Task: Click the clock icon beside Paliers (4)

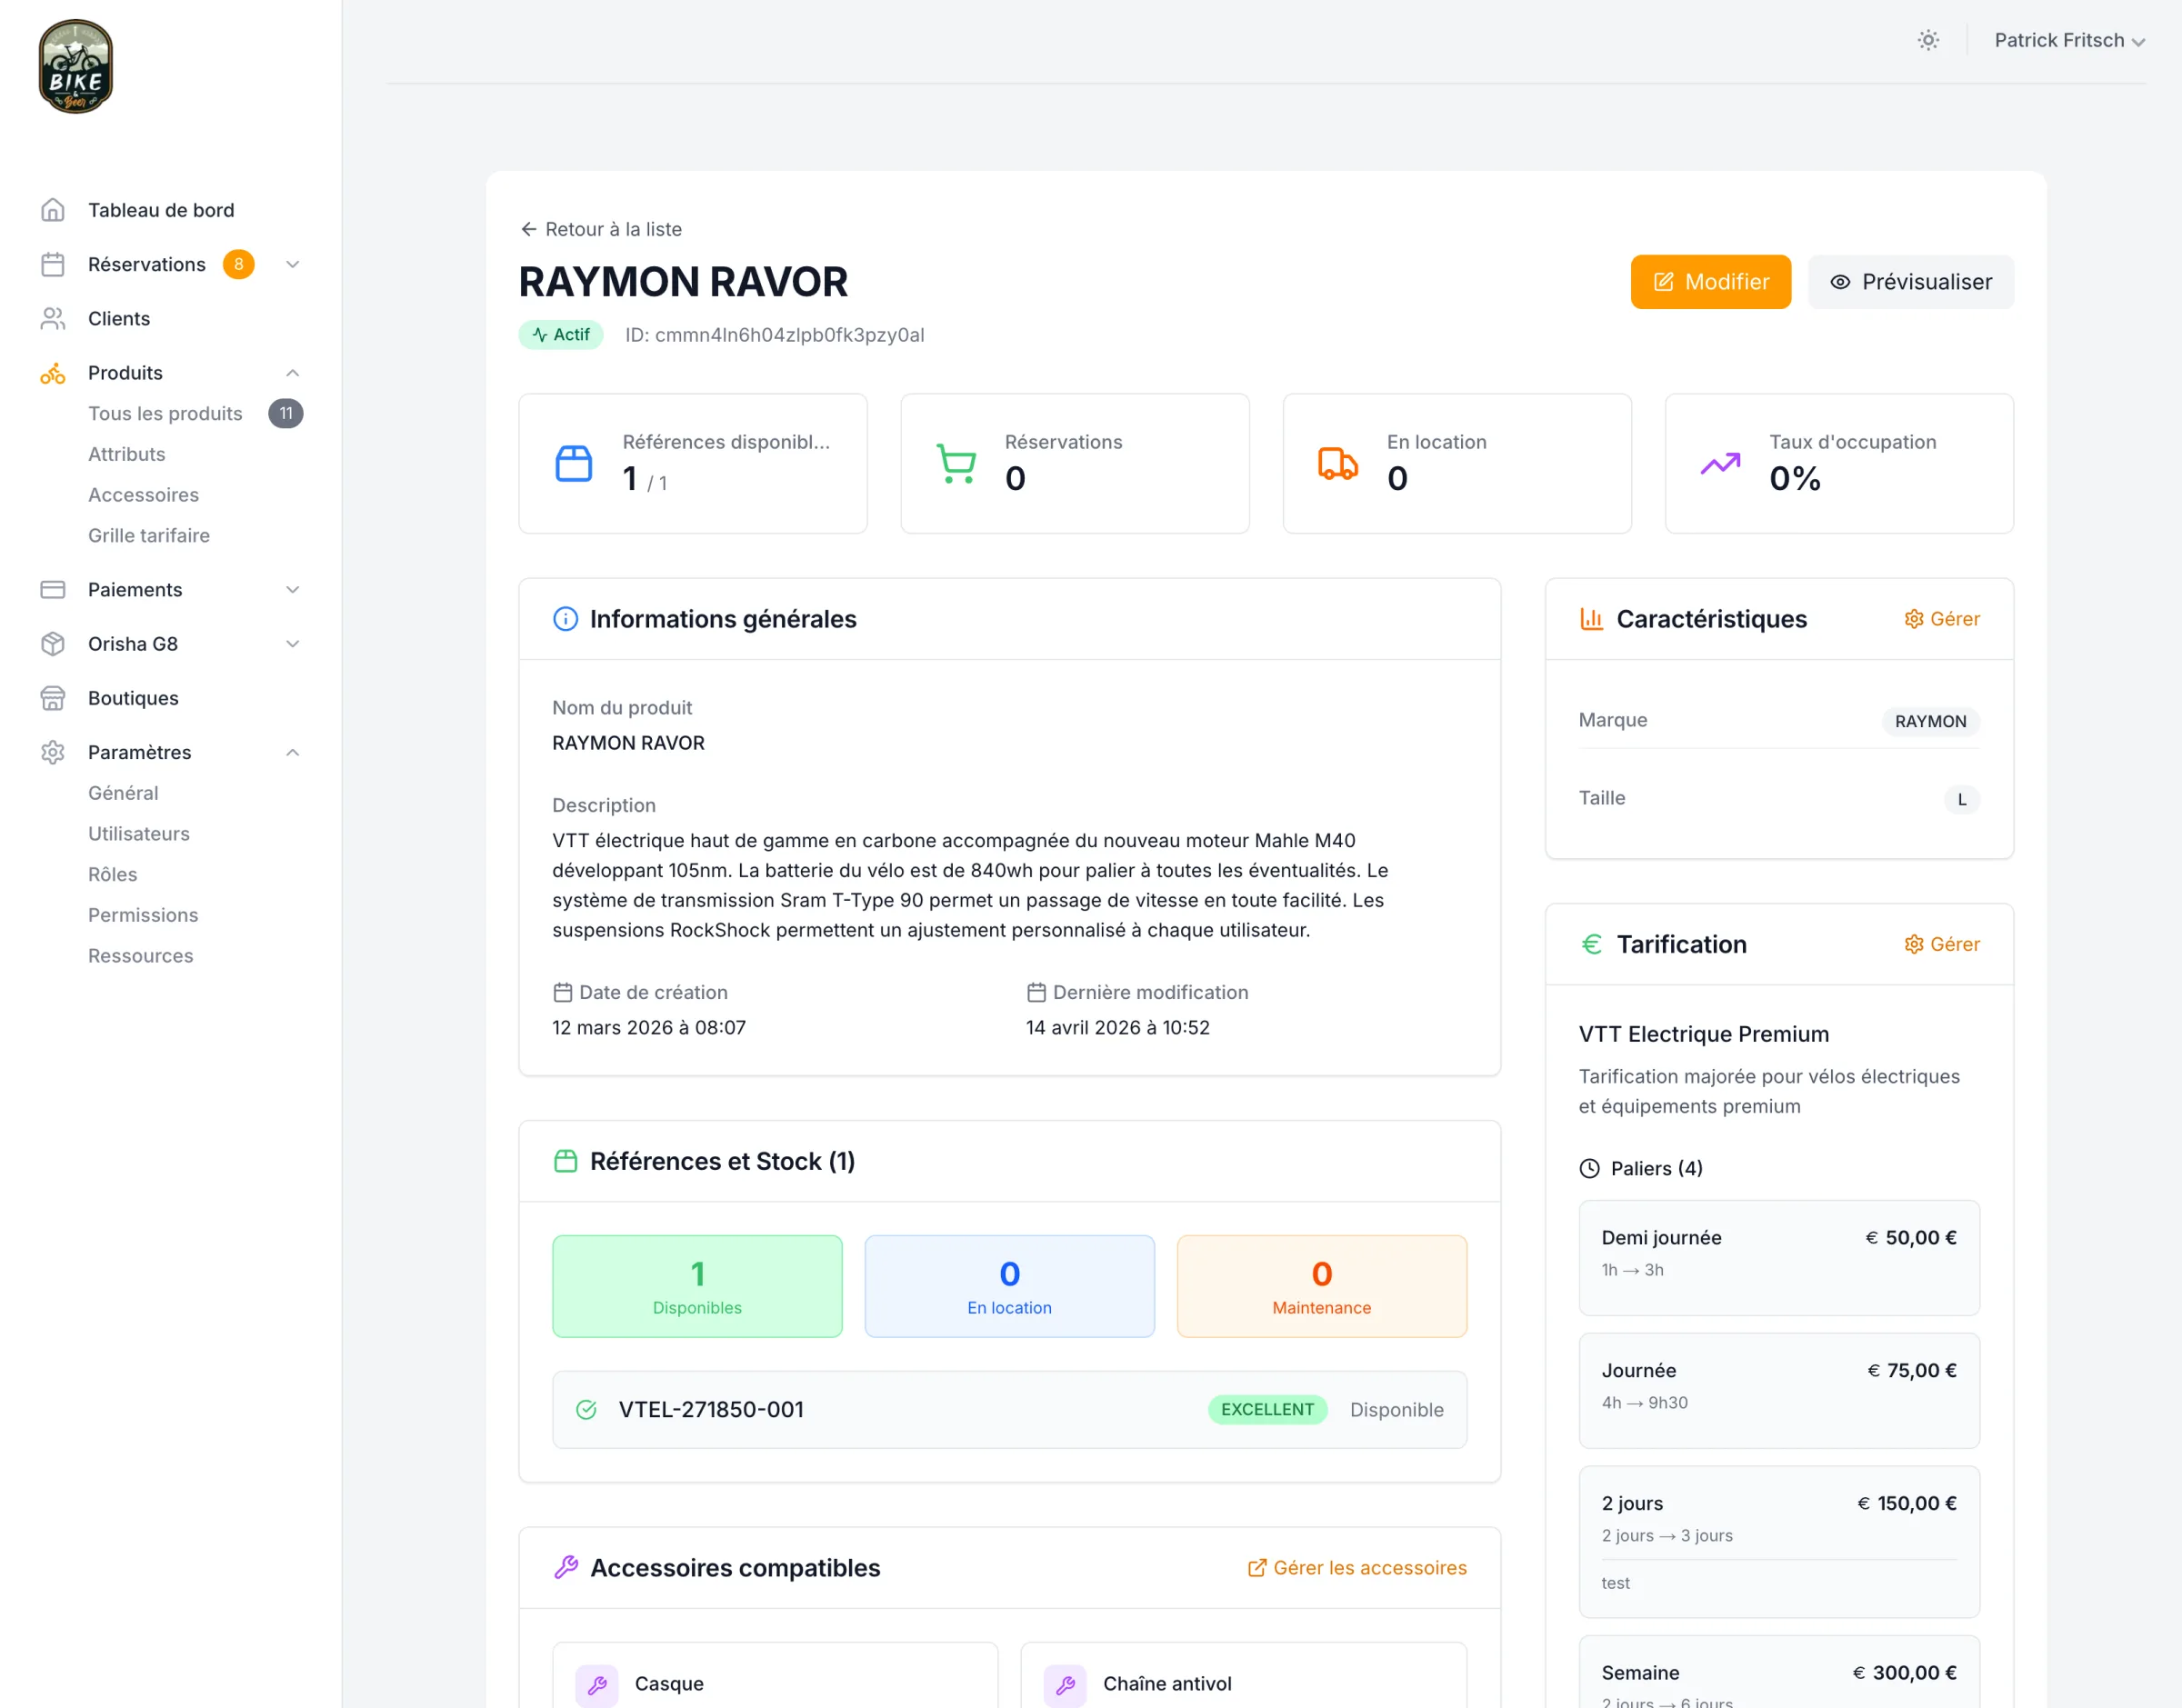Action: [x=1589, y=1168]
